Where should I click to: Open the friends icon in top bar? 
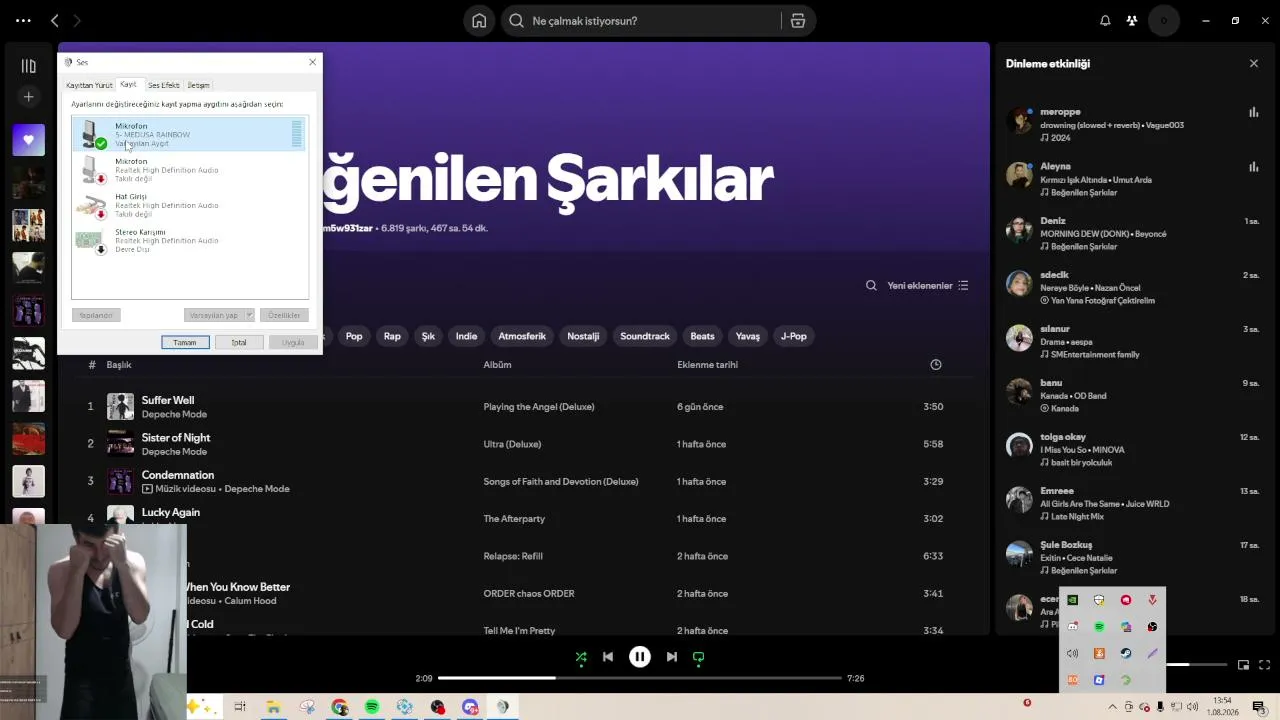[x=1132, y=21]
